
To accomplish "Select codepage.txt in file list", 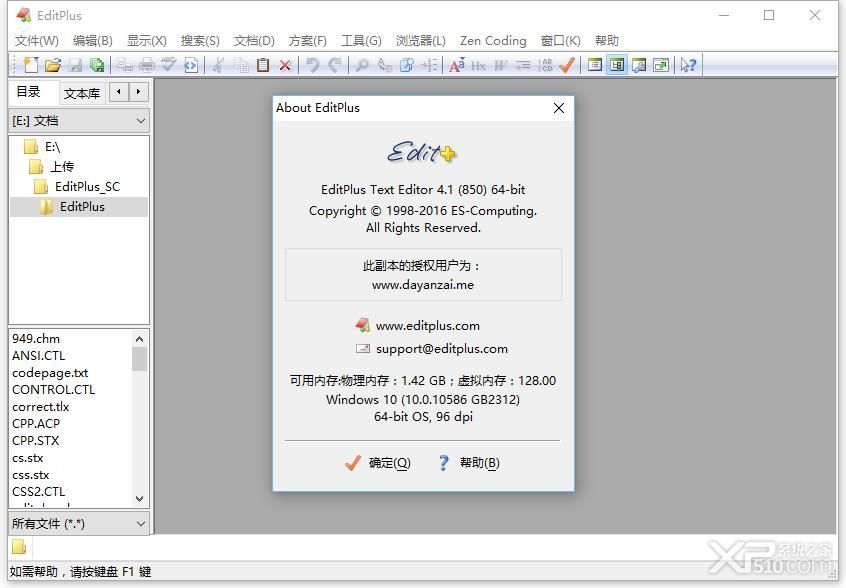I will pyautogui.click(x=50, y=373).
